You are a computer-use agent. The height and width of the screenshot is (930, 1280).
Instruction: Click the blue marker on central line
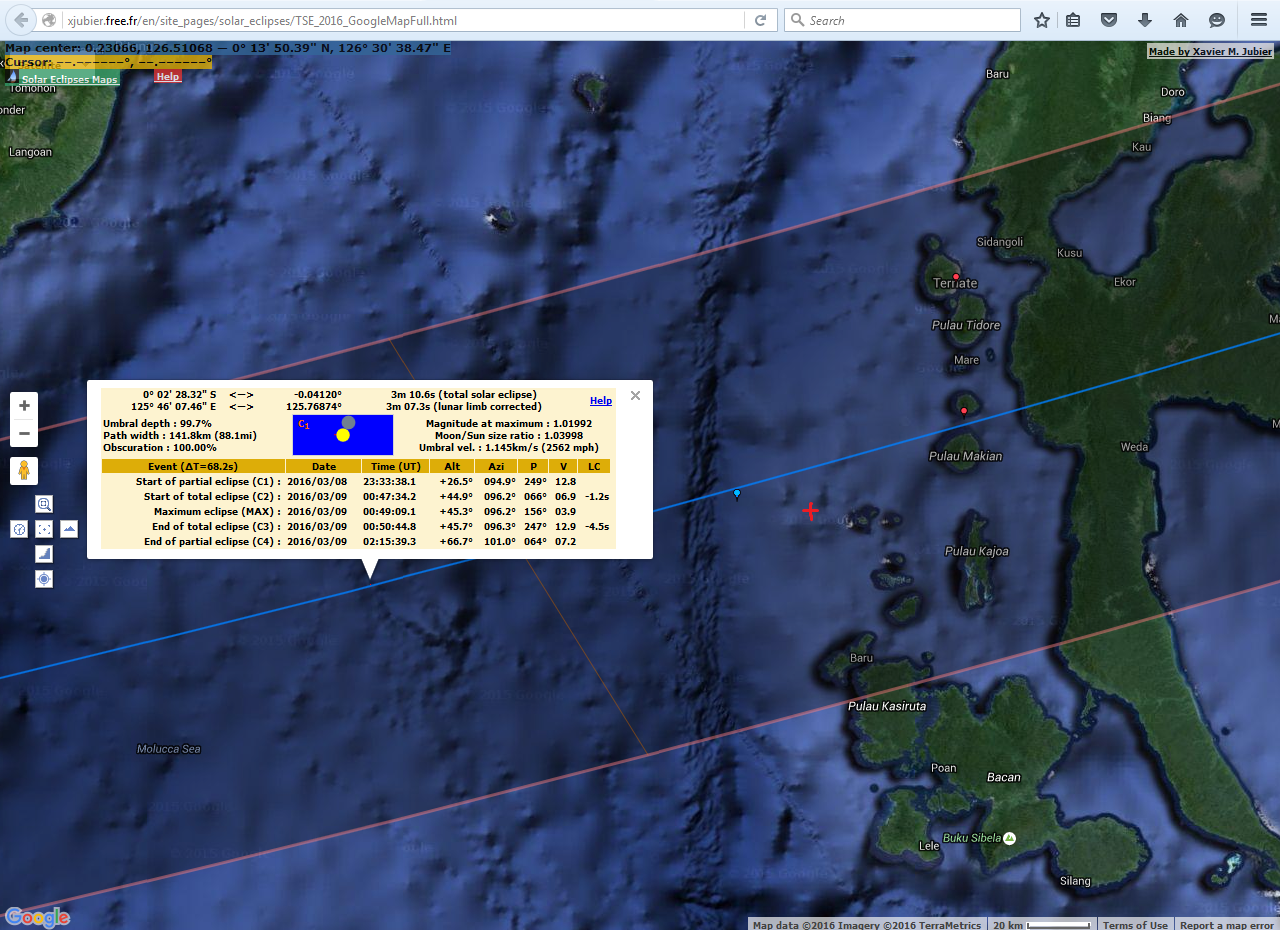(737, 494)
